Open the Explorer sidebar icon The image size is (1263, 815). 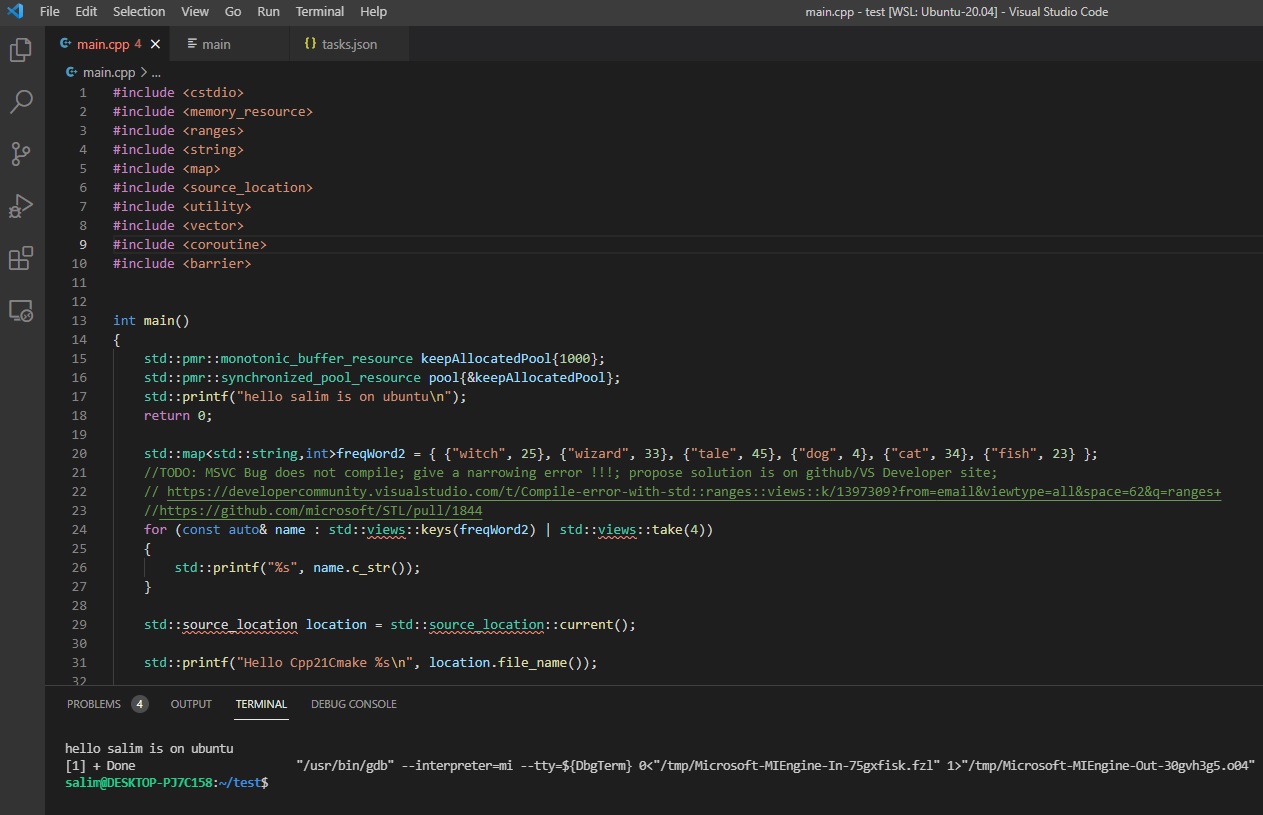[21, 49]
